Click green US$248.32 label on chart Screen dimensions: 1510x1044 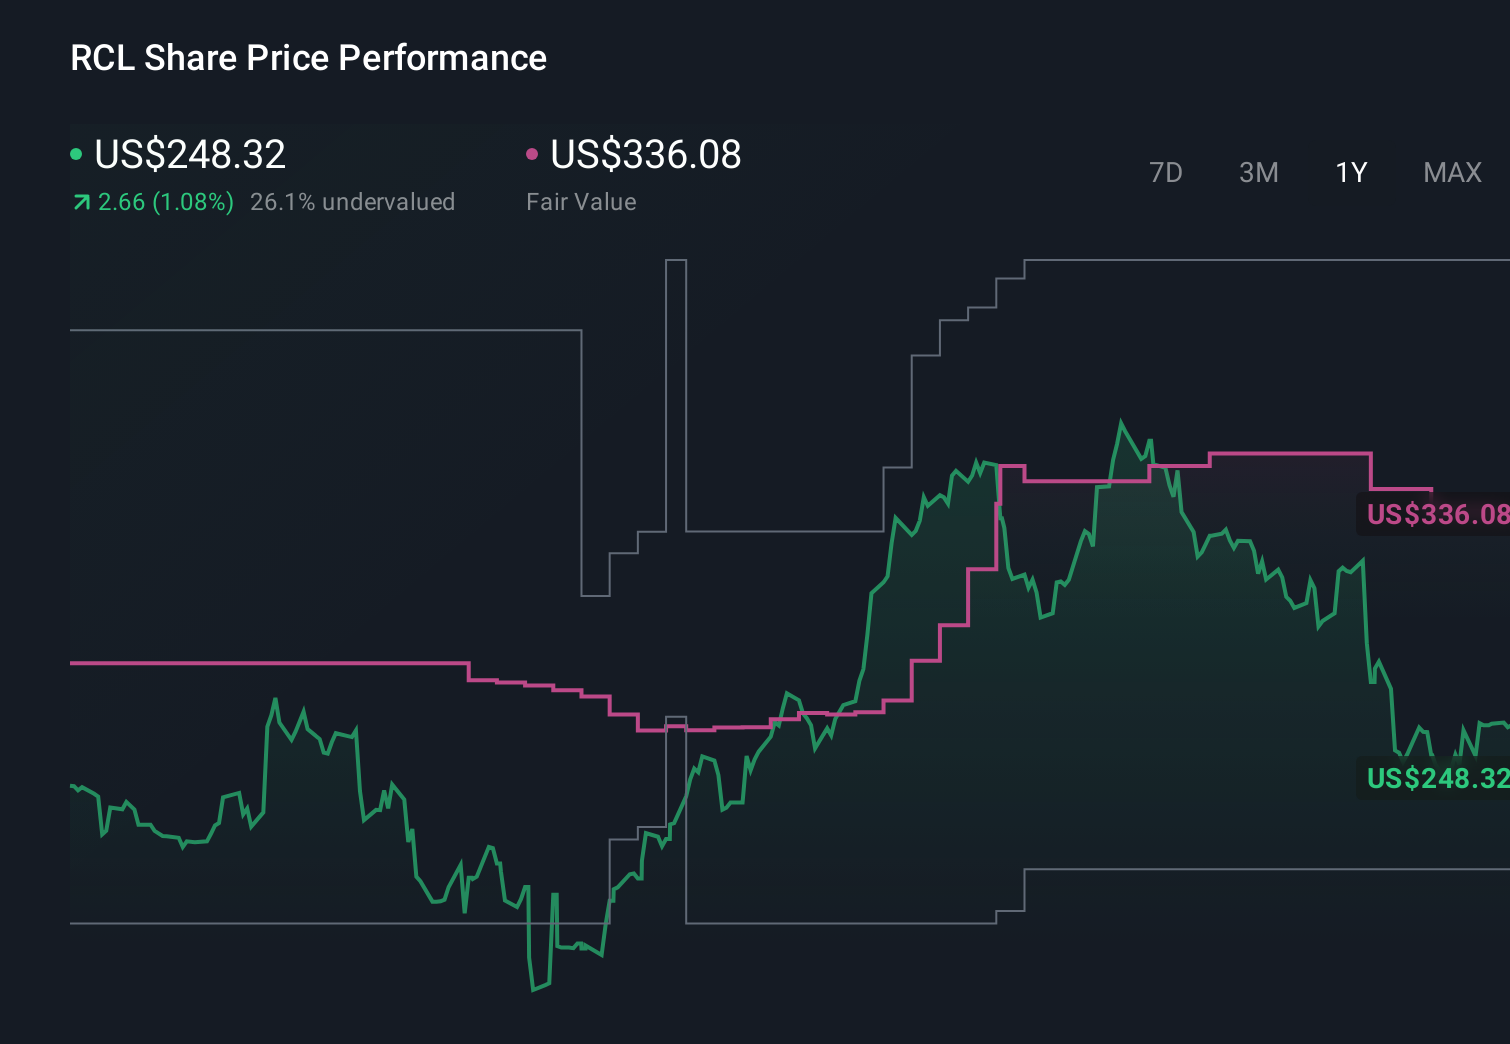(x=1436, y=778)
